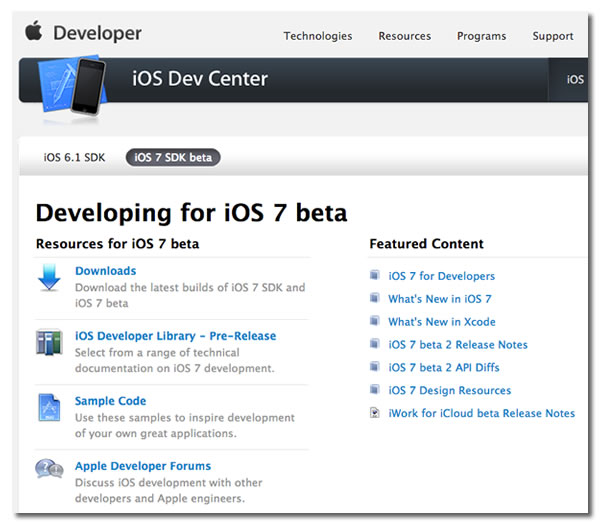This screenshot has width=600, height=523.
Task: Click the Featured Content heading
Action: [x=426, y=244]
